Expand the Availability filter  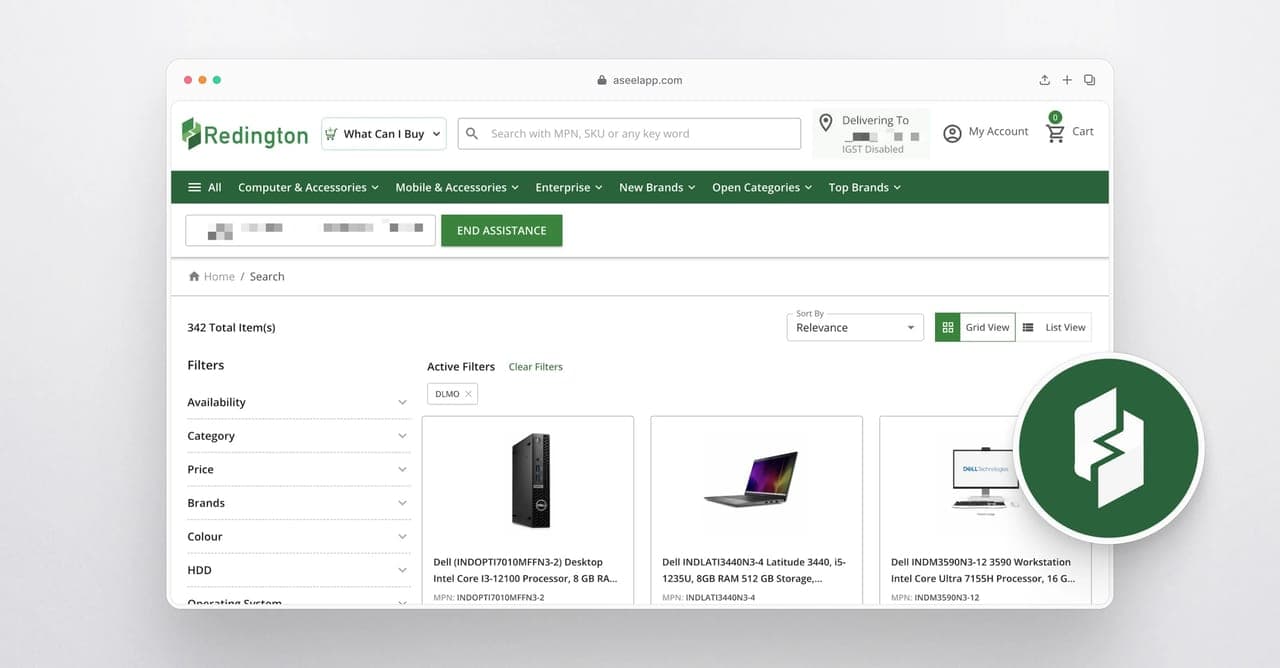click(299, 402)
